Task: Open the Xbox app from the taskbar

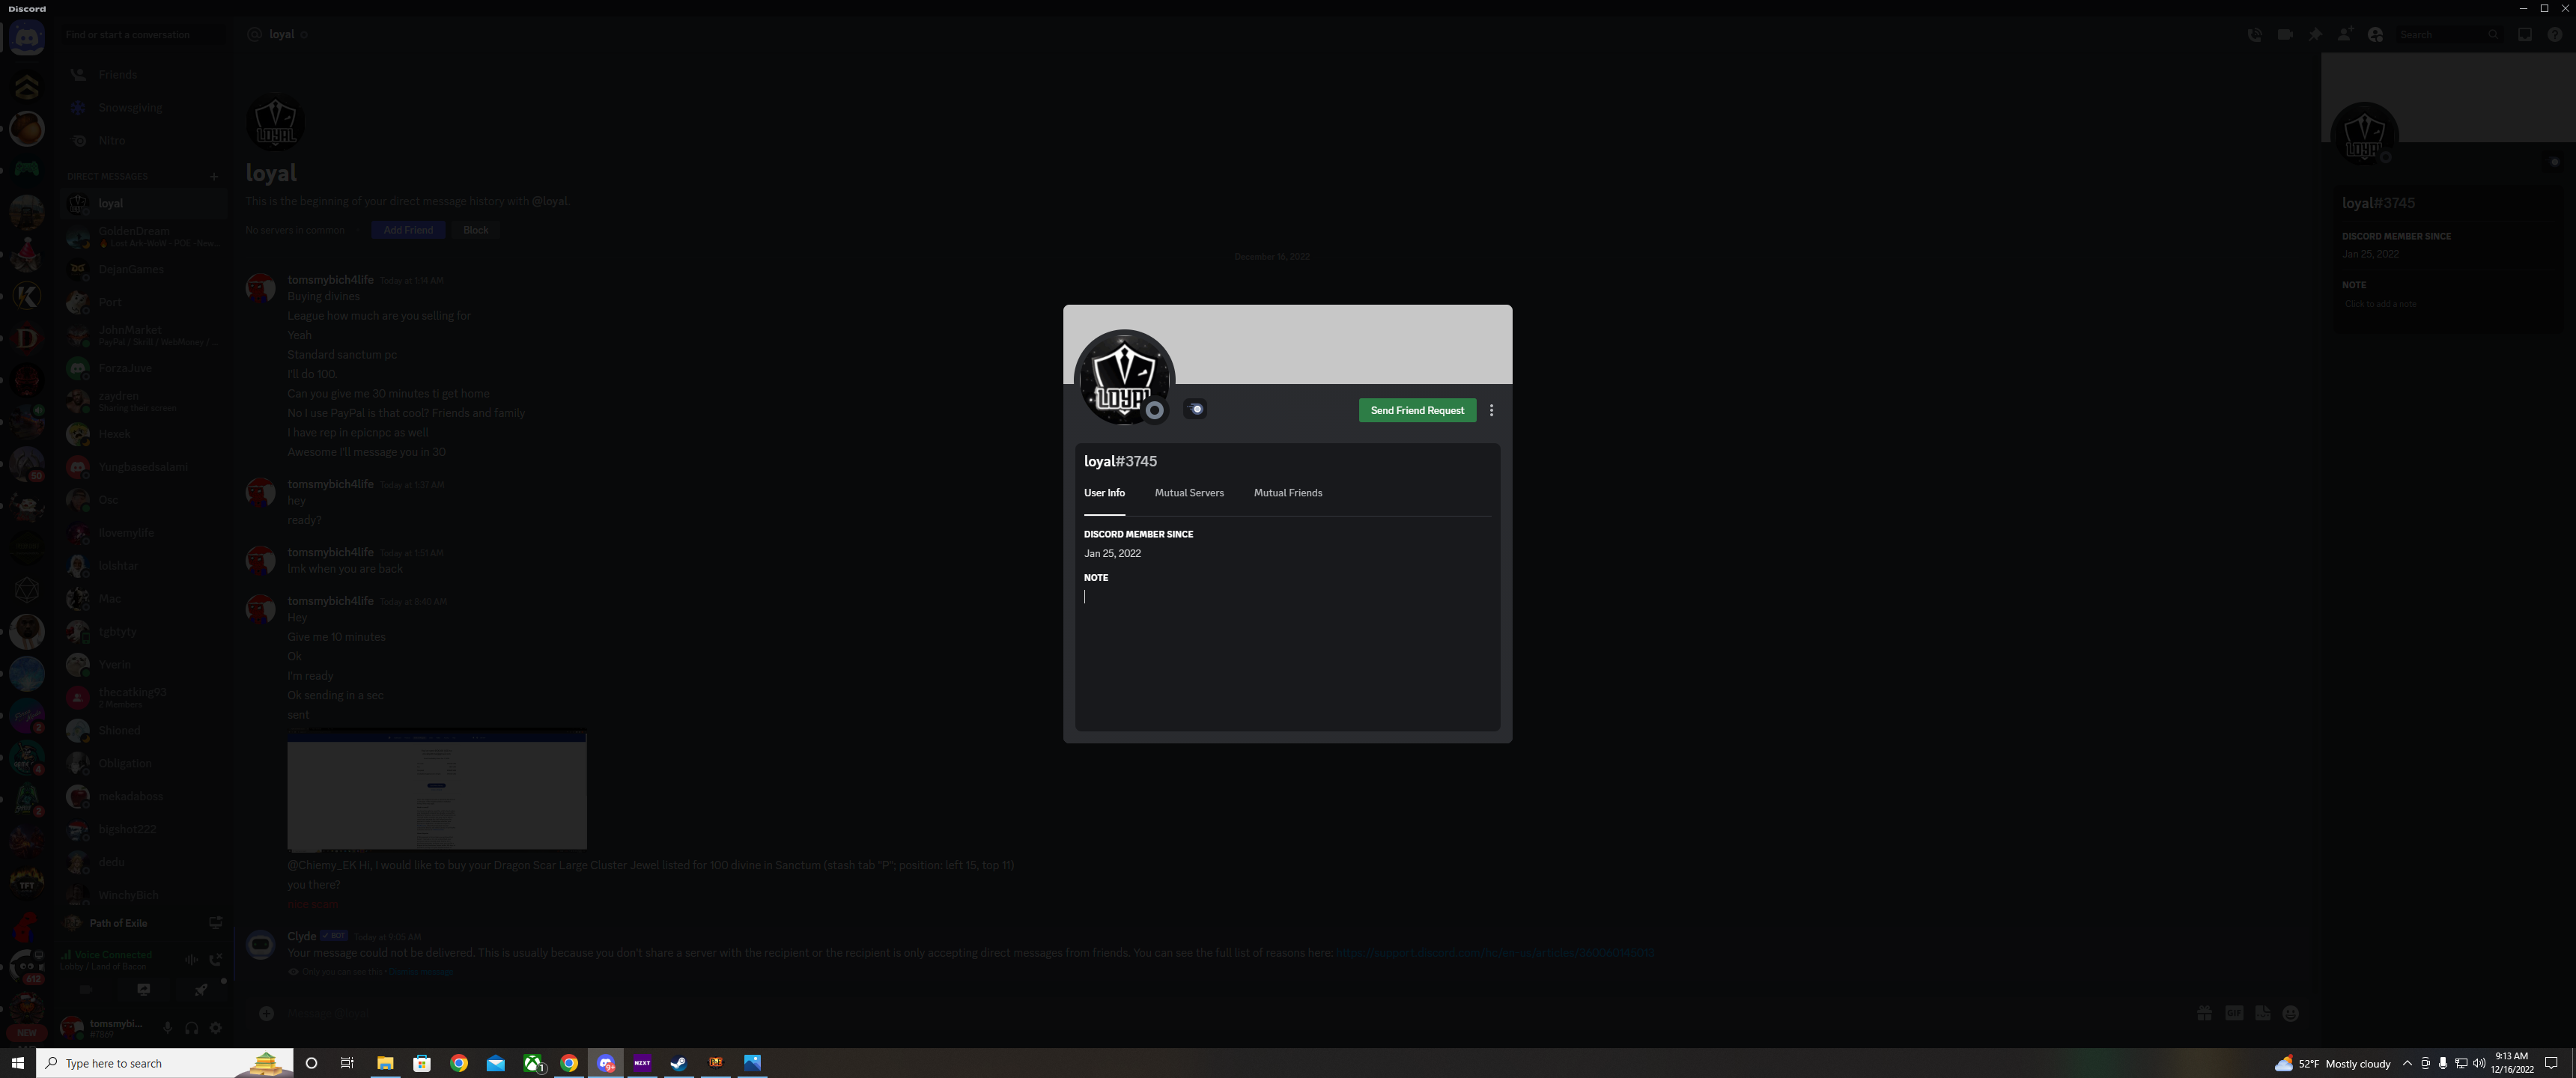Action: click(x=534, y=1063)
